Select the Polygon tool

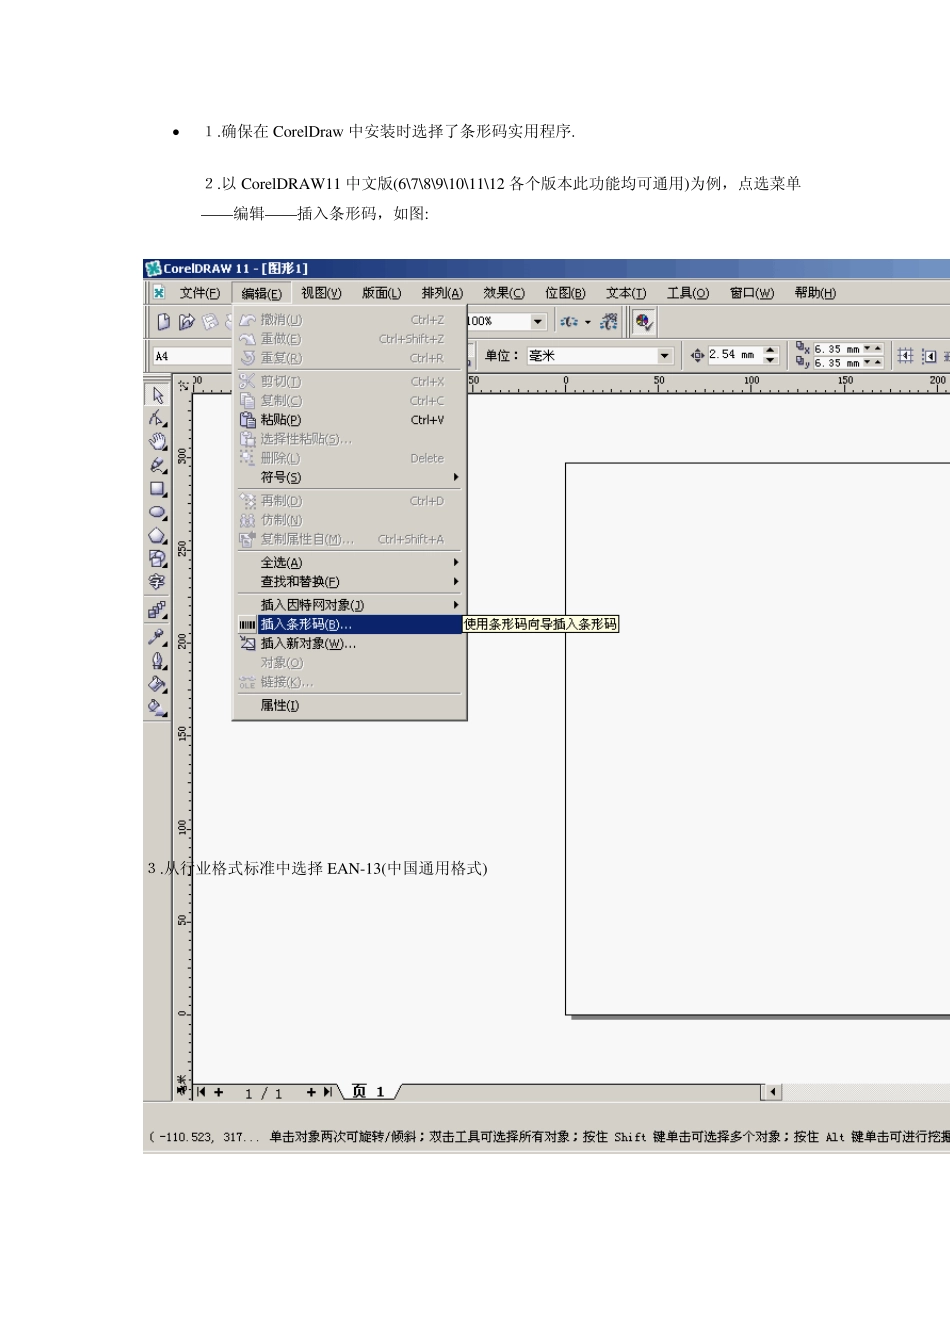158,535
